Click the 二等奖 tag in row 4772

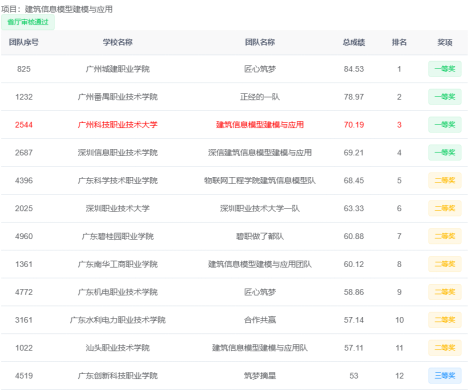445,292
